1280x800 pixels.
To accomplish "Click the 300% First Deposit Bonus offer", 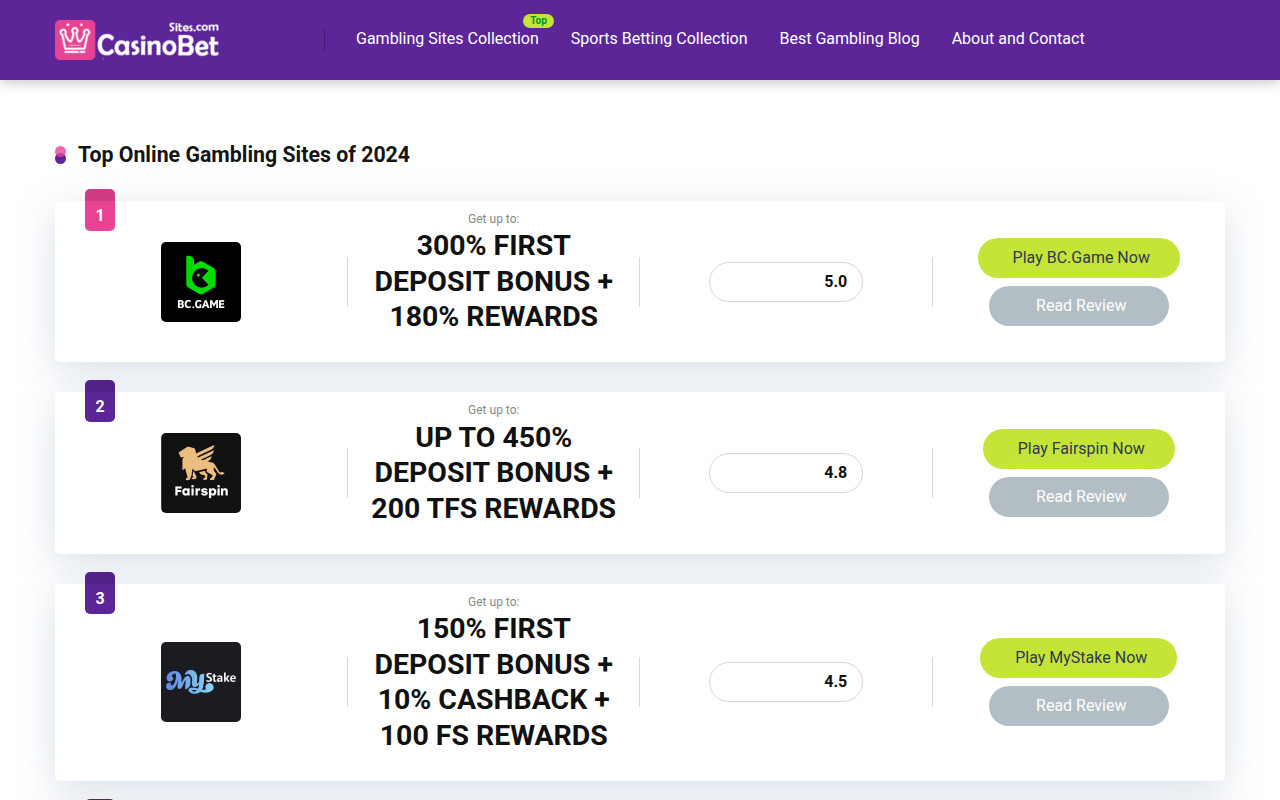I will (x=494, y=281).
